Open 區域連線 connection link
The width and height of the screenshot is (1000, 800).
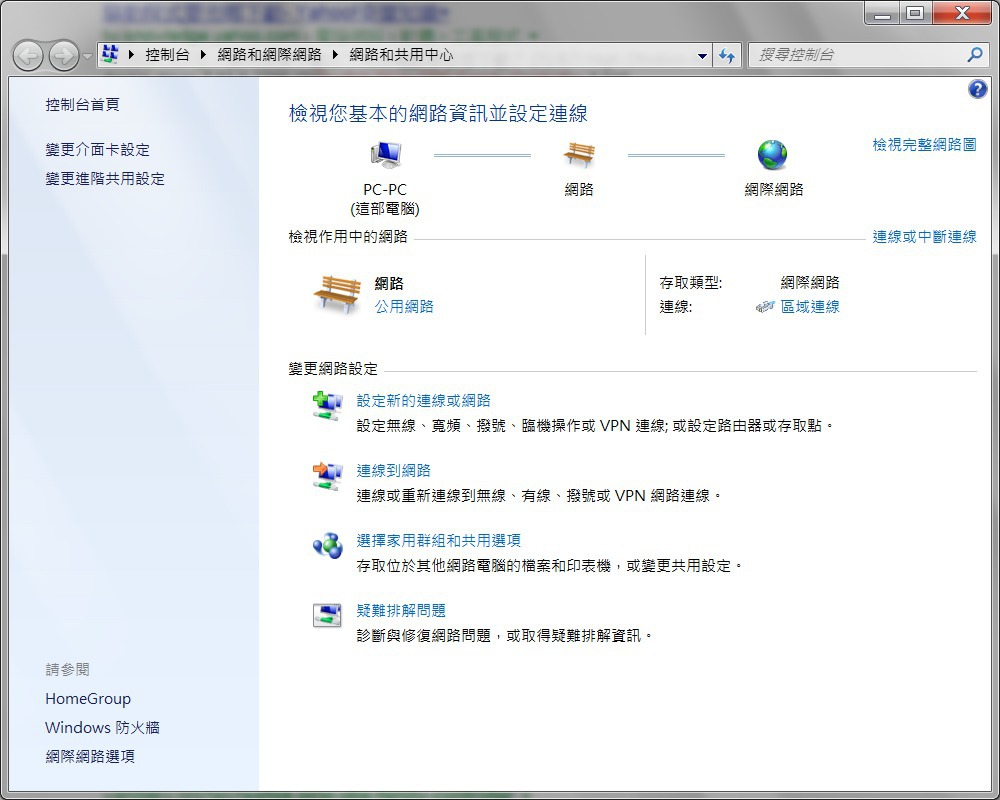tap(810, 307)
